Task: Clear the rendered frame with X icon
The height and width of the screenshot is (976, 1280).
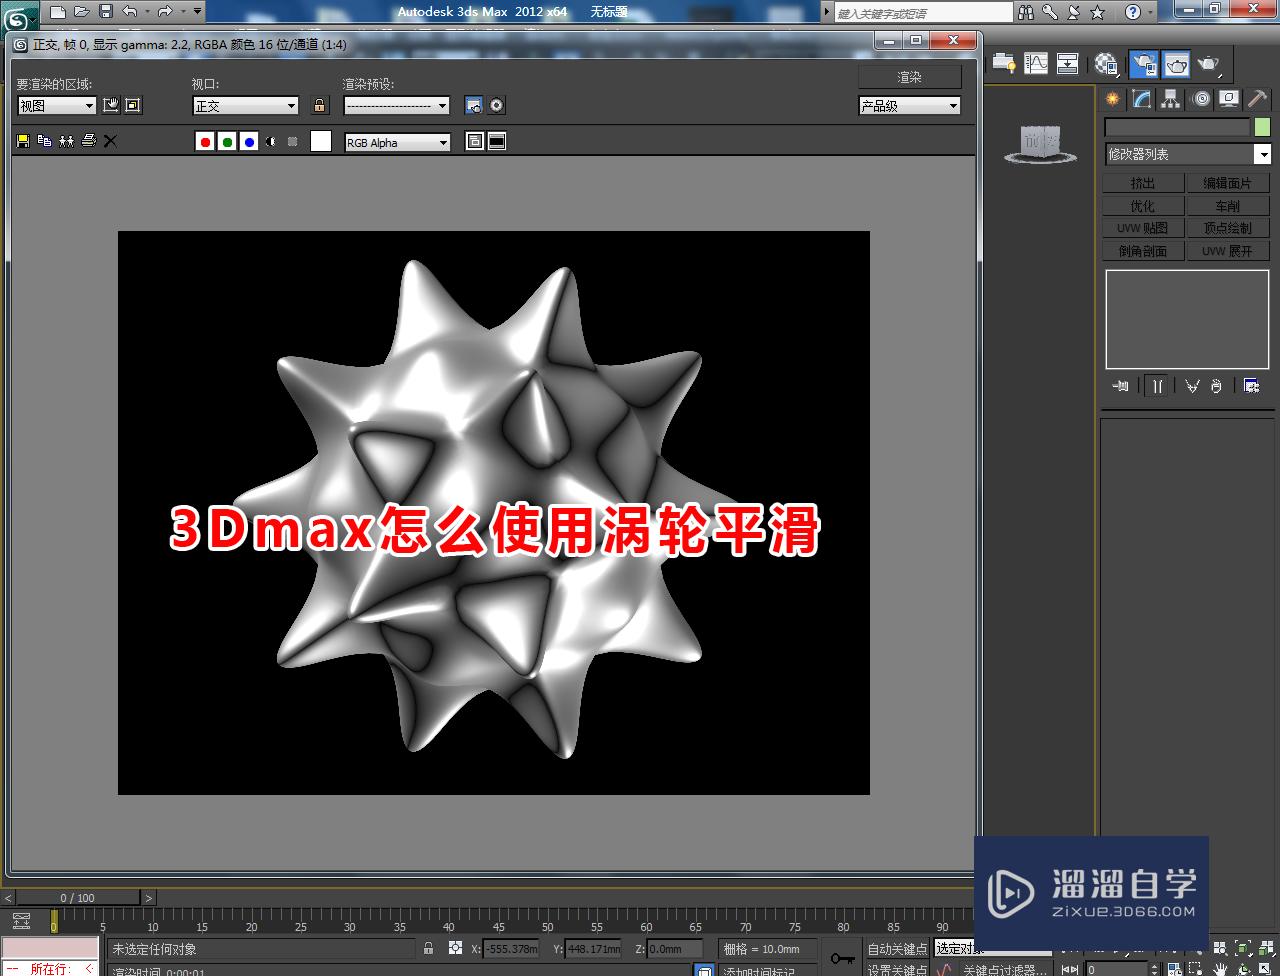Action: coord(110,141)
